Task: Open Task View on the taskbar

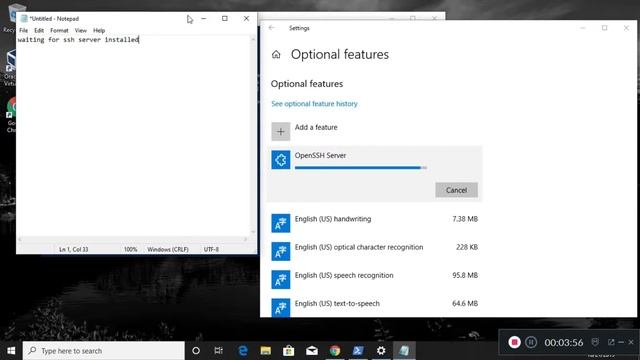Action: [219, 351]
